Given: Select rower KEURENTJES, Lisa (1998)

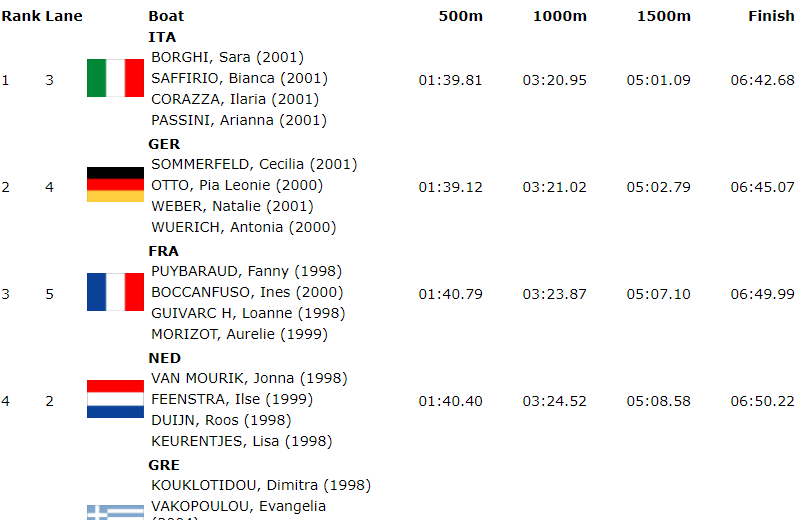Looking at the screenshot, I should click(241, 441).
